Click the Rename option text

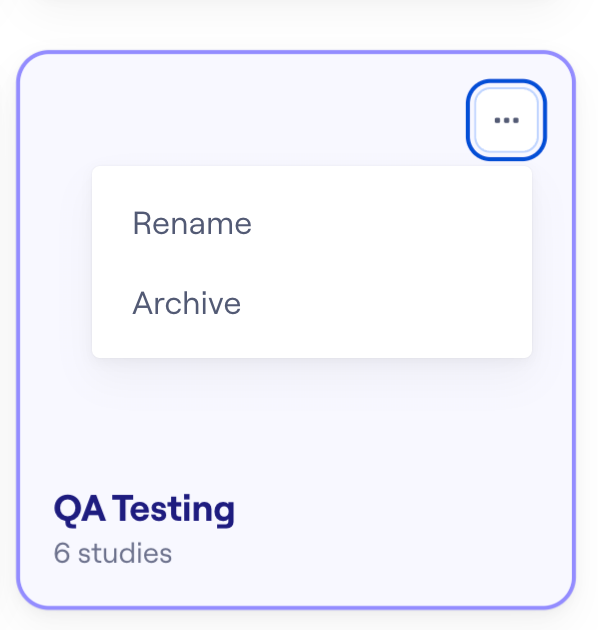click(192, 223)
